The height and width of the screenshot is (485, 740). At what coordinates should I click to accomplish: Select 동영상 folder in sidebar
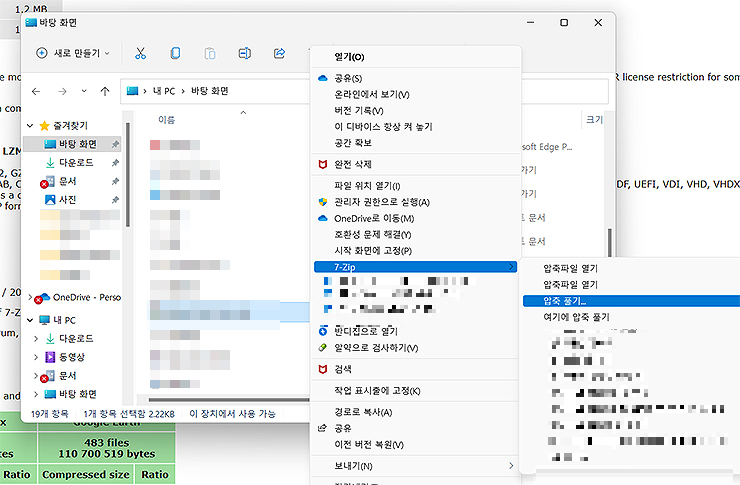click(72, 357)
